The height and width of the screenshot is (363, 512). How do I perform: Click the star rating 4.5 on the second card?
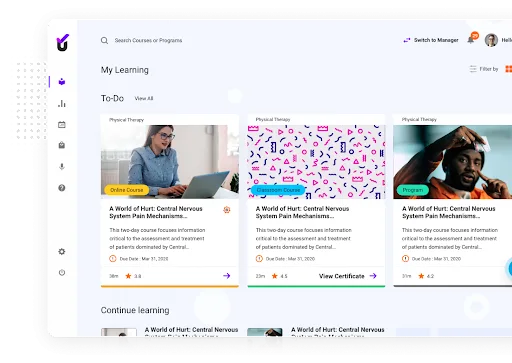click(x=279, y=276)
